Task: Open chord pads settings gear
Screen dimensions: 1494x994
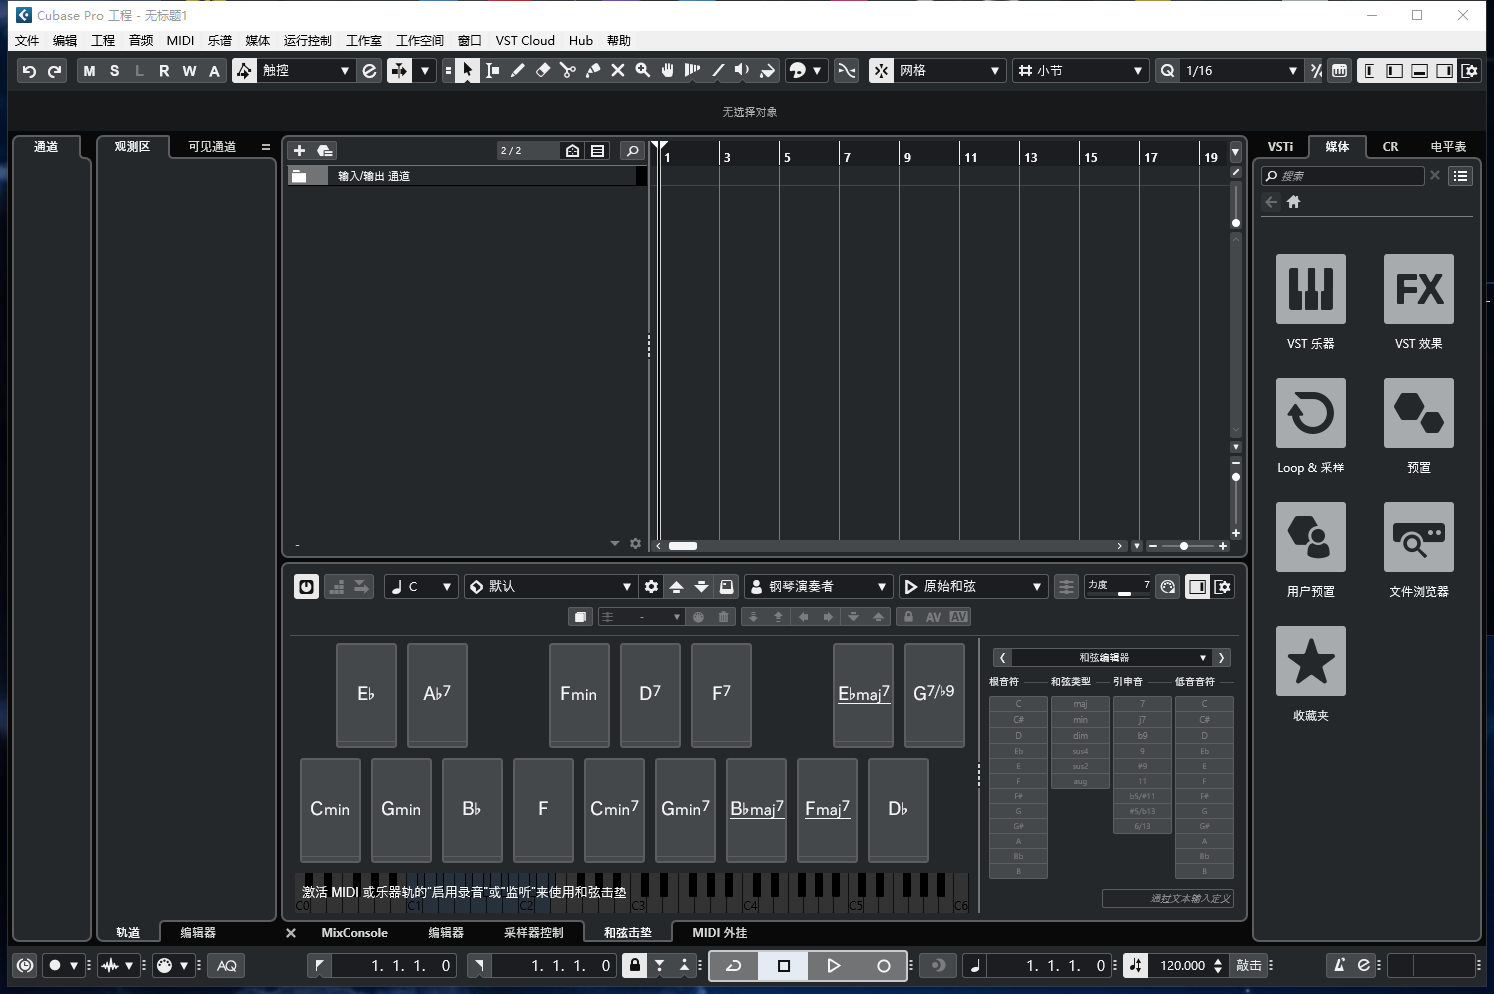Action: (651, 587)
